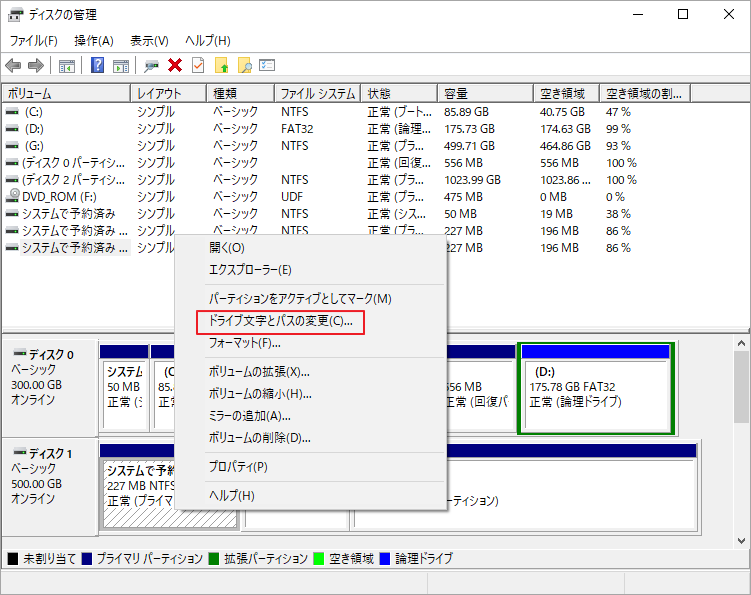This screenshot has width=751, height=595.
Task: Select ドライブ文字とパスの変更(C)...
Action: click(x=311, y=321)
